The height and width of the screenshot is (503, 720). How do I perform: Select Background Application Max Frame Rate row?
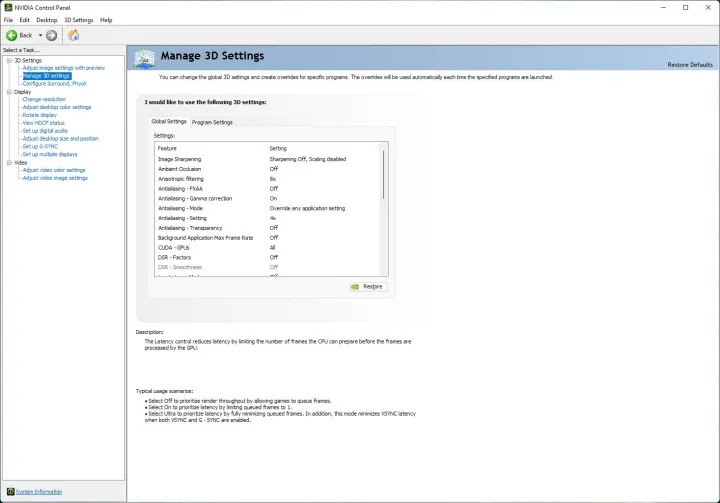click(269, 238)
